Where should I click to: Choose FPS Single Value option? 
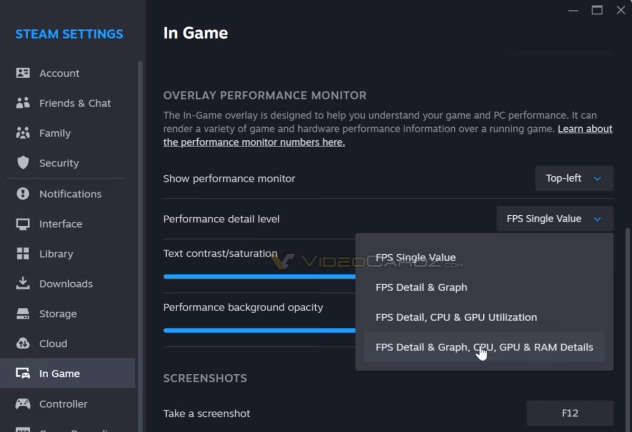point(415,258)
